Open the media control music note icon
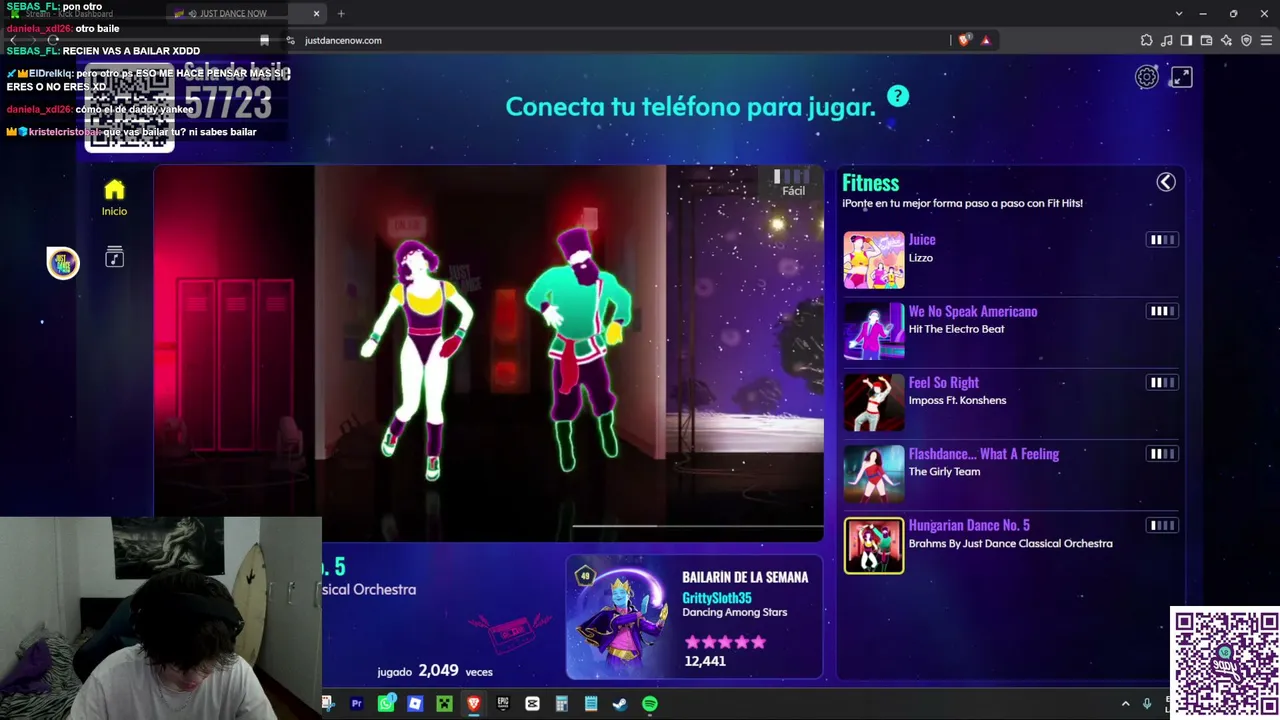 coord(1166,40)
